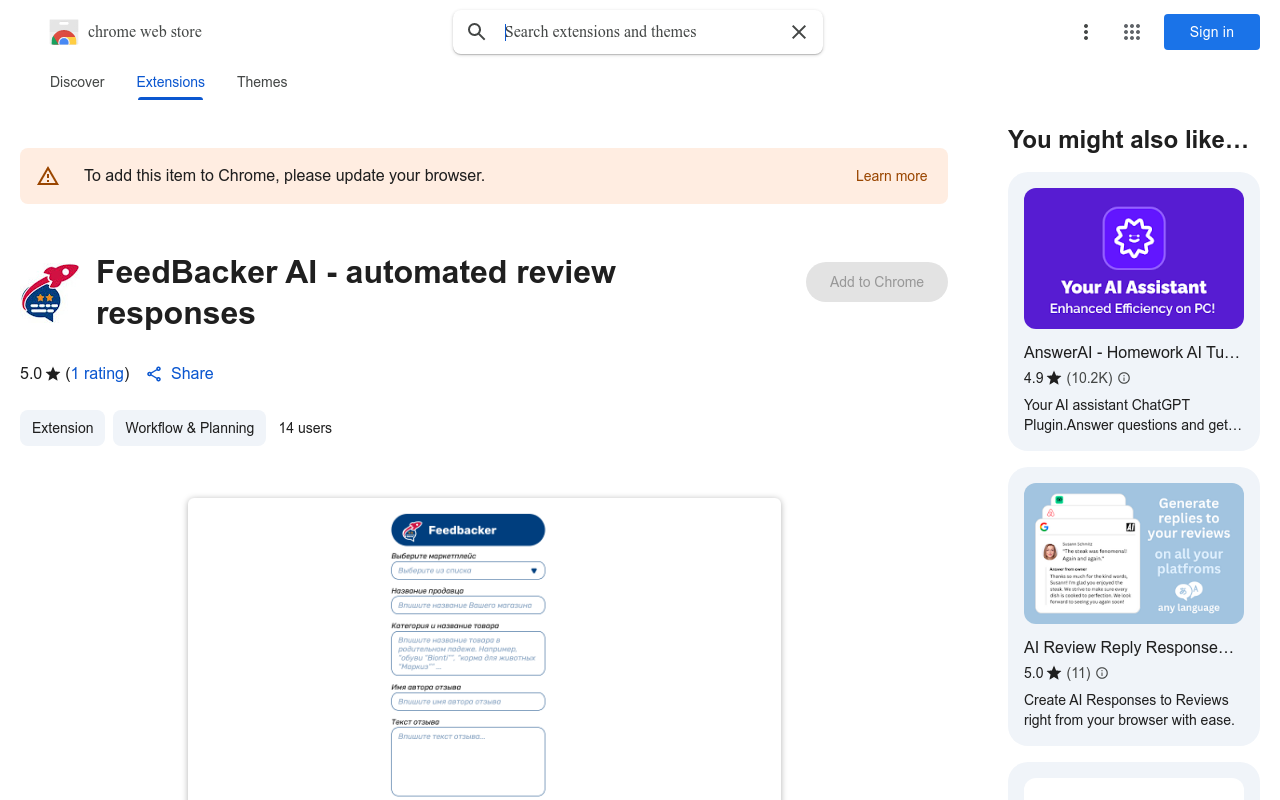This screenshot has width=1280, height=800.
Task: Click the info icon next to 10.2K ratings
Action: pos(1124,378)
